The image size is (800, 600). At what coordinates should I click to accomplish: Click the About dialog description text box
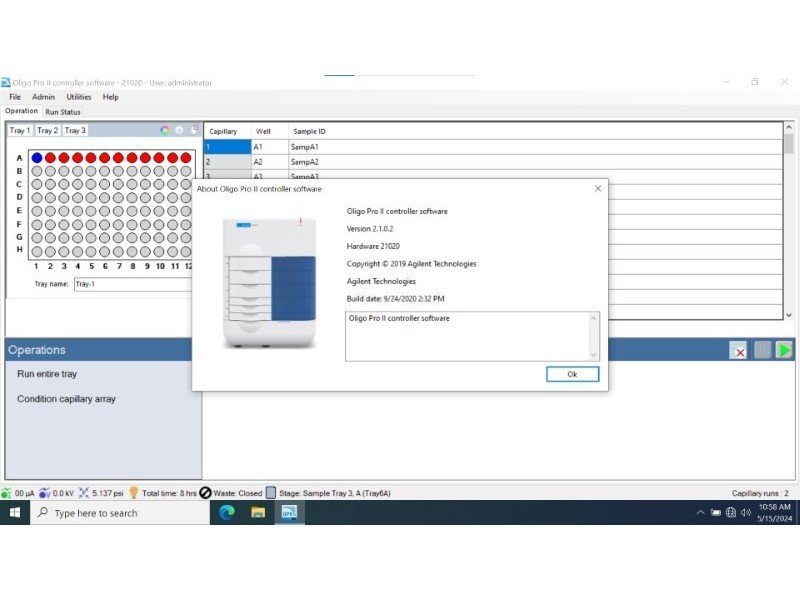pyautogui.click(x=467, y=336)
